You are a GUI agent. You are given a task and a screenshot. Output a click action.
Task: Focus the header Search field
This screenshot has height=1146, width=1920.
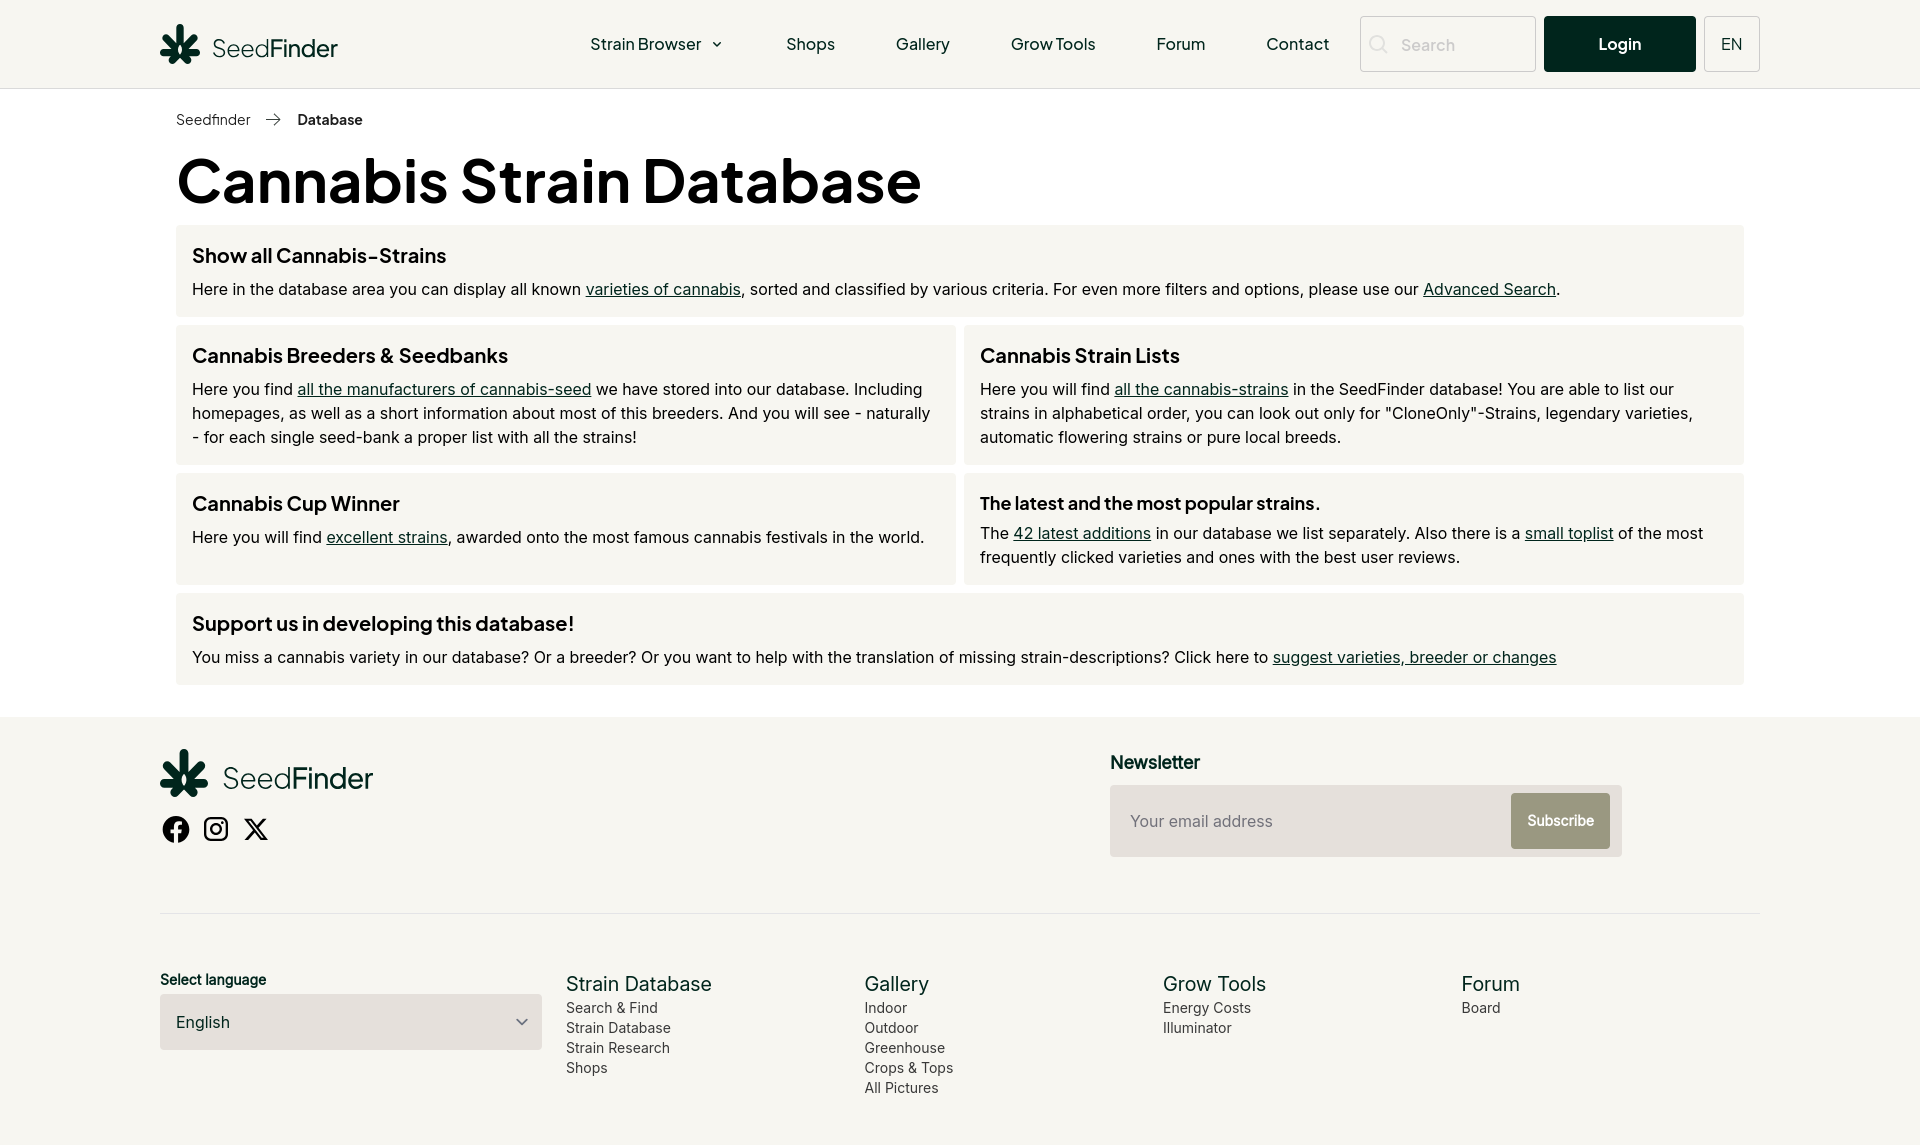click(1447, 44)
